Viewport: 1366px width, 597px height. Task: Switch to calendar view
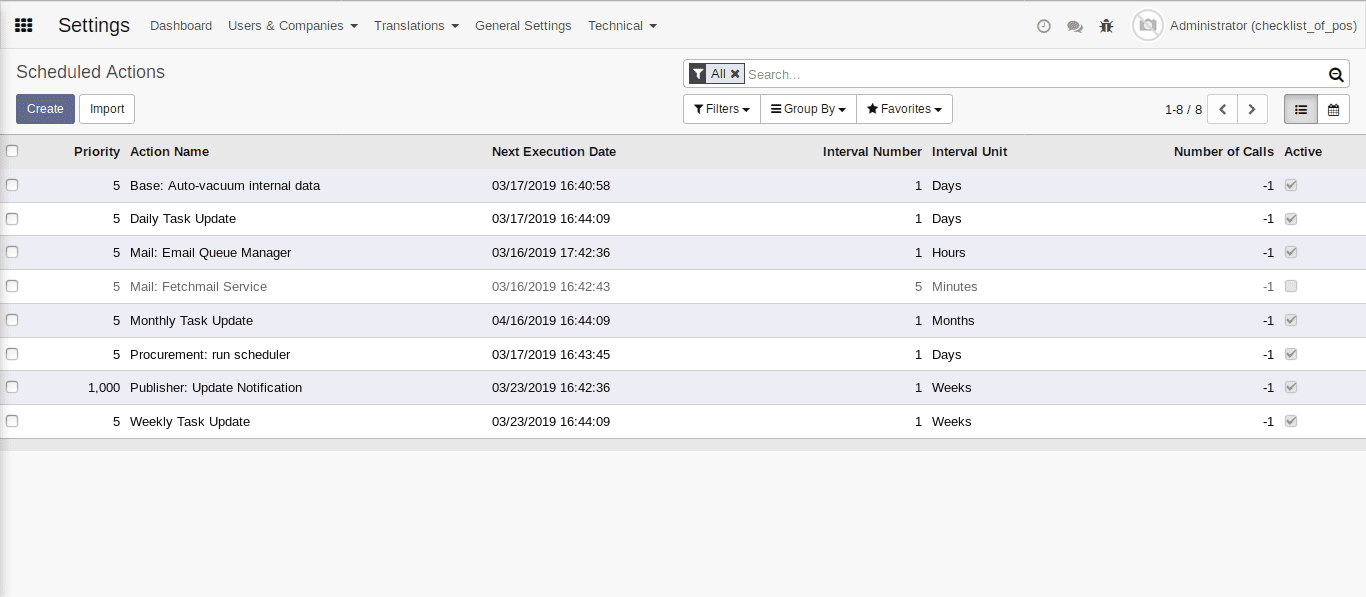(x=1333, y=109)
